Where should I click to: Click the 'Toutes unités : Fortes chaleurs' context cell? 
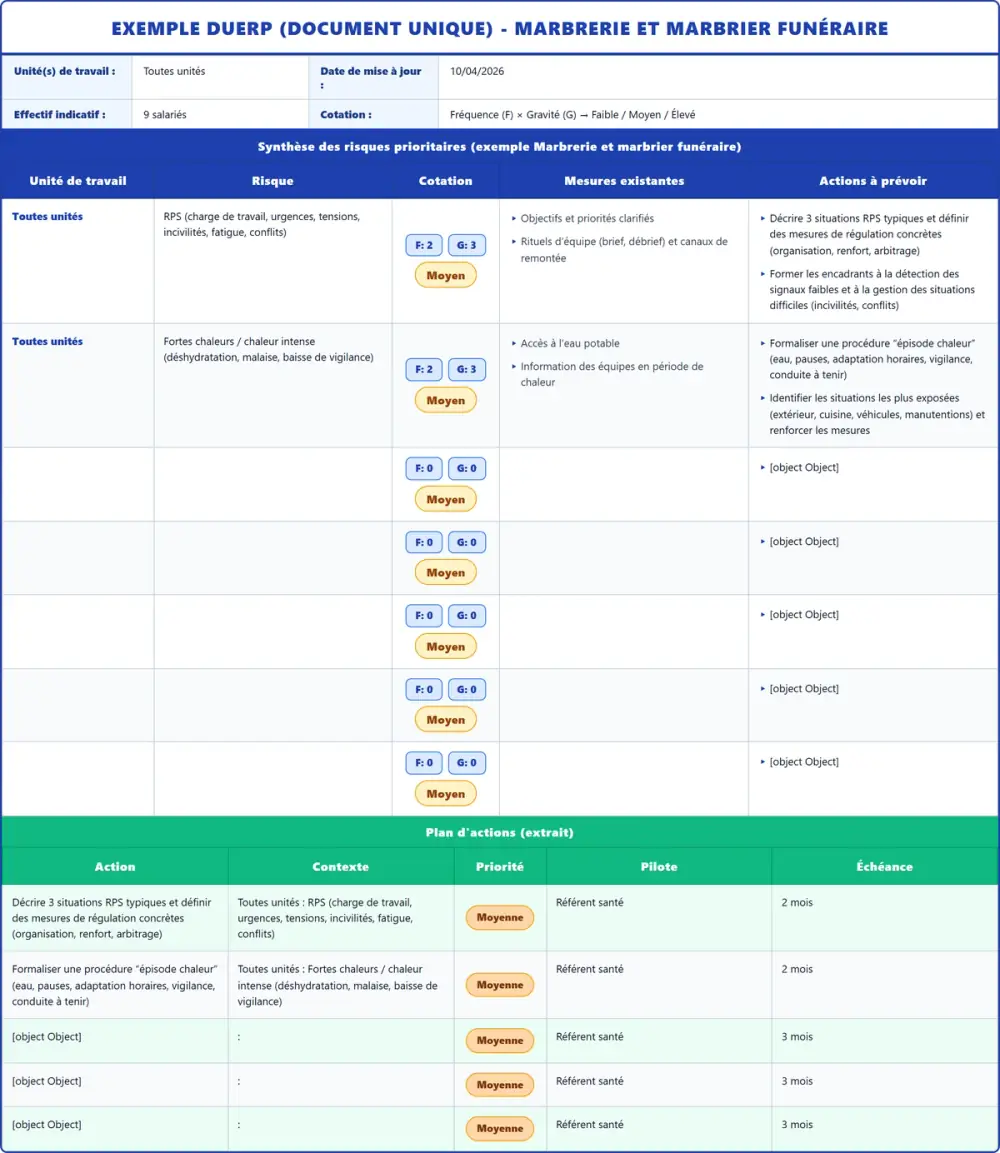pos(338,985)
